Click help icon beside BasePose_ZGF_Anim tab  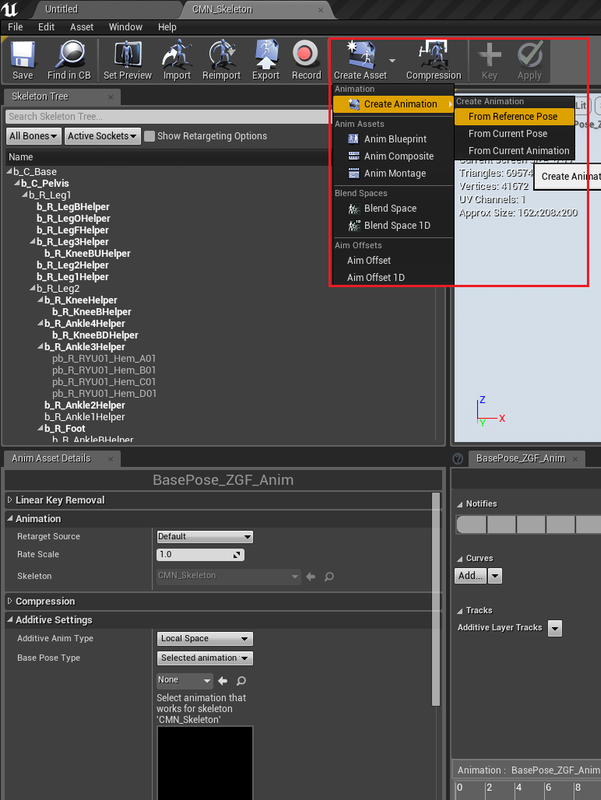coord(458,459)
